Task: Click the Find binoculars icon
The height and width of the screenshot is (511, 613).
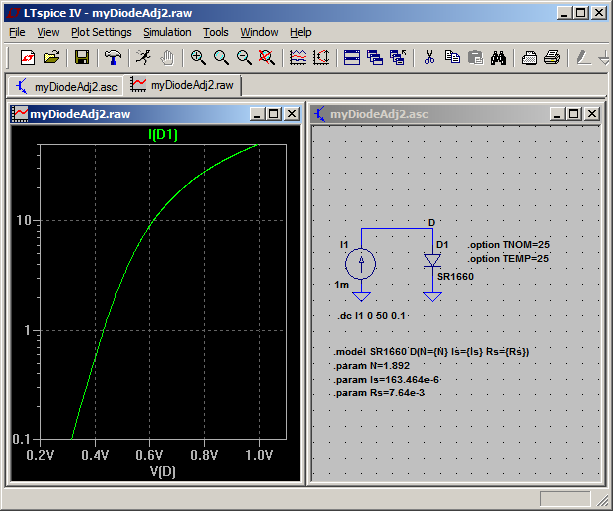Action: tap(498, 57)
